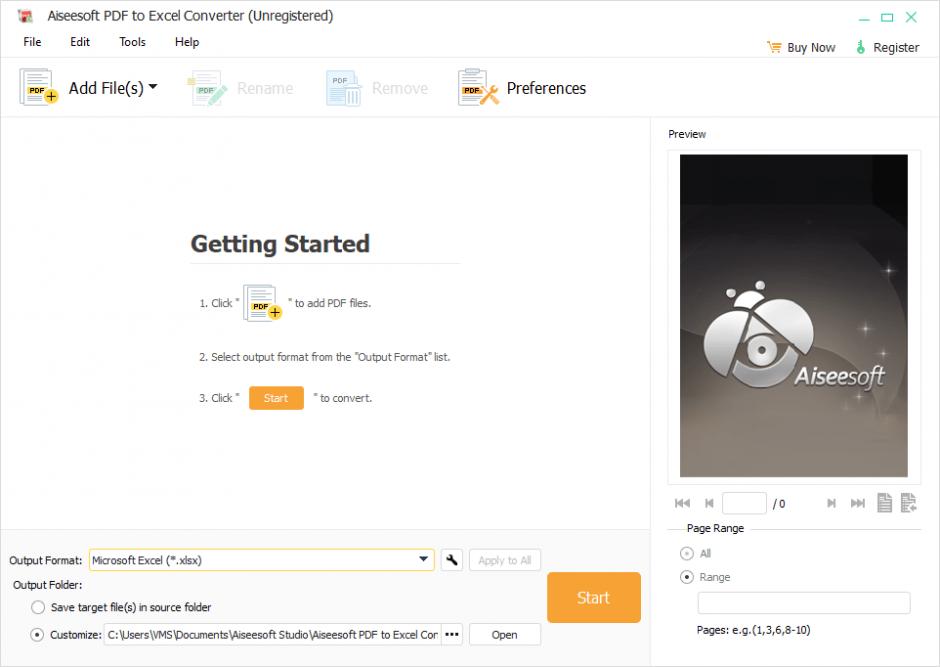Minimize the converter window
940x667 pixels.
click(x=864, y=18)
